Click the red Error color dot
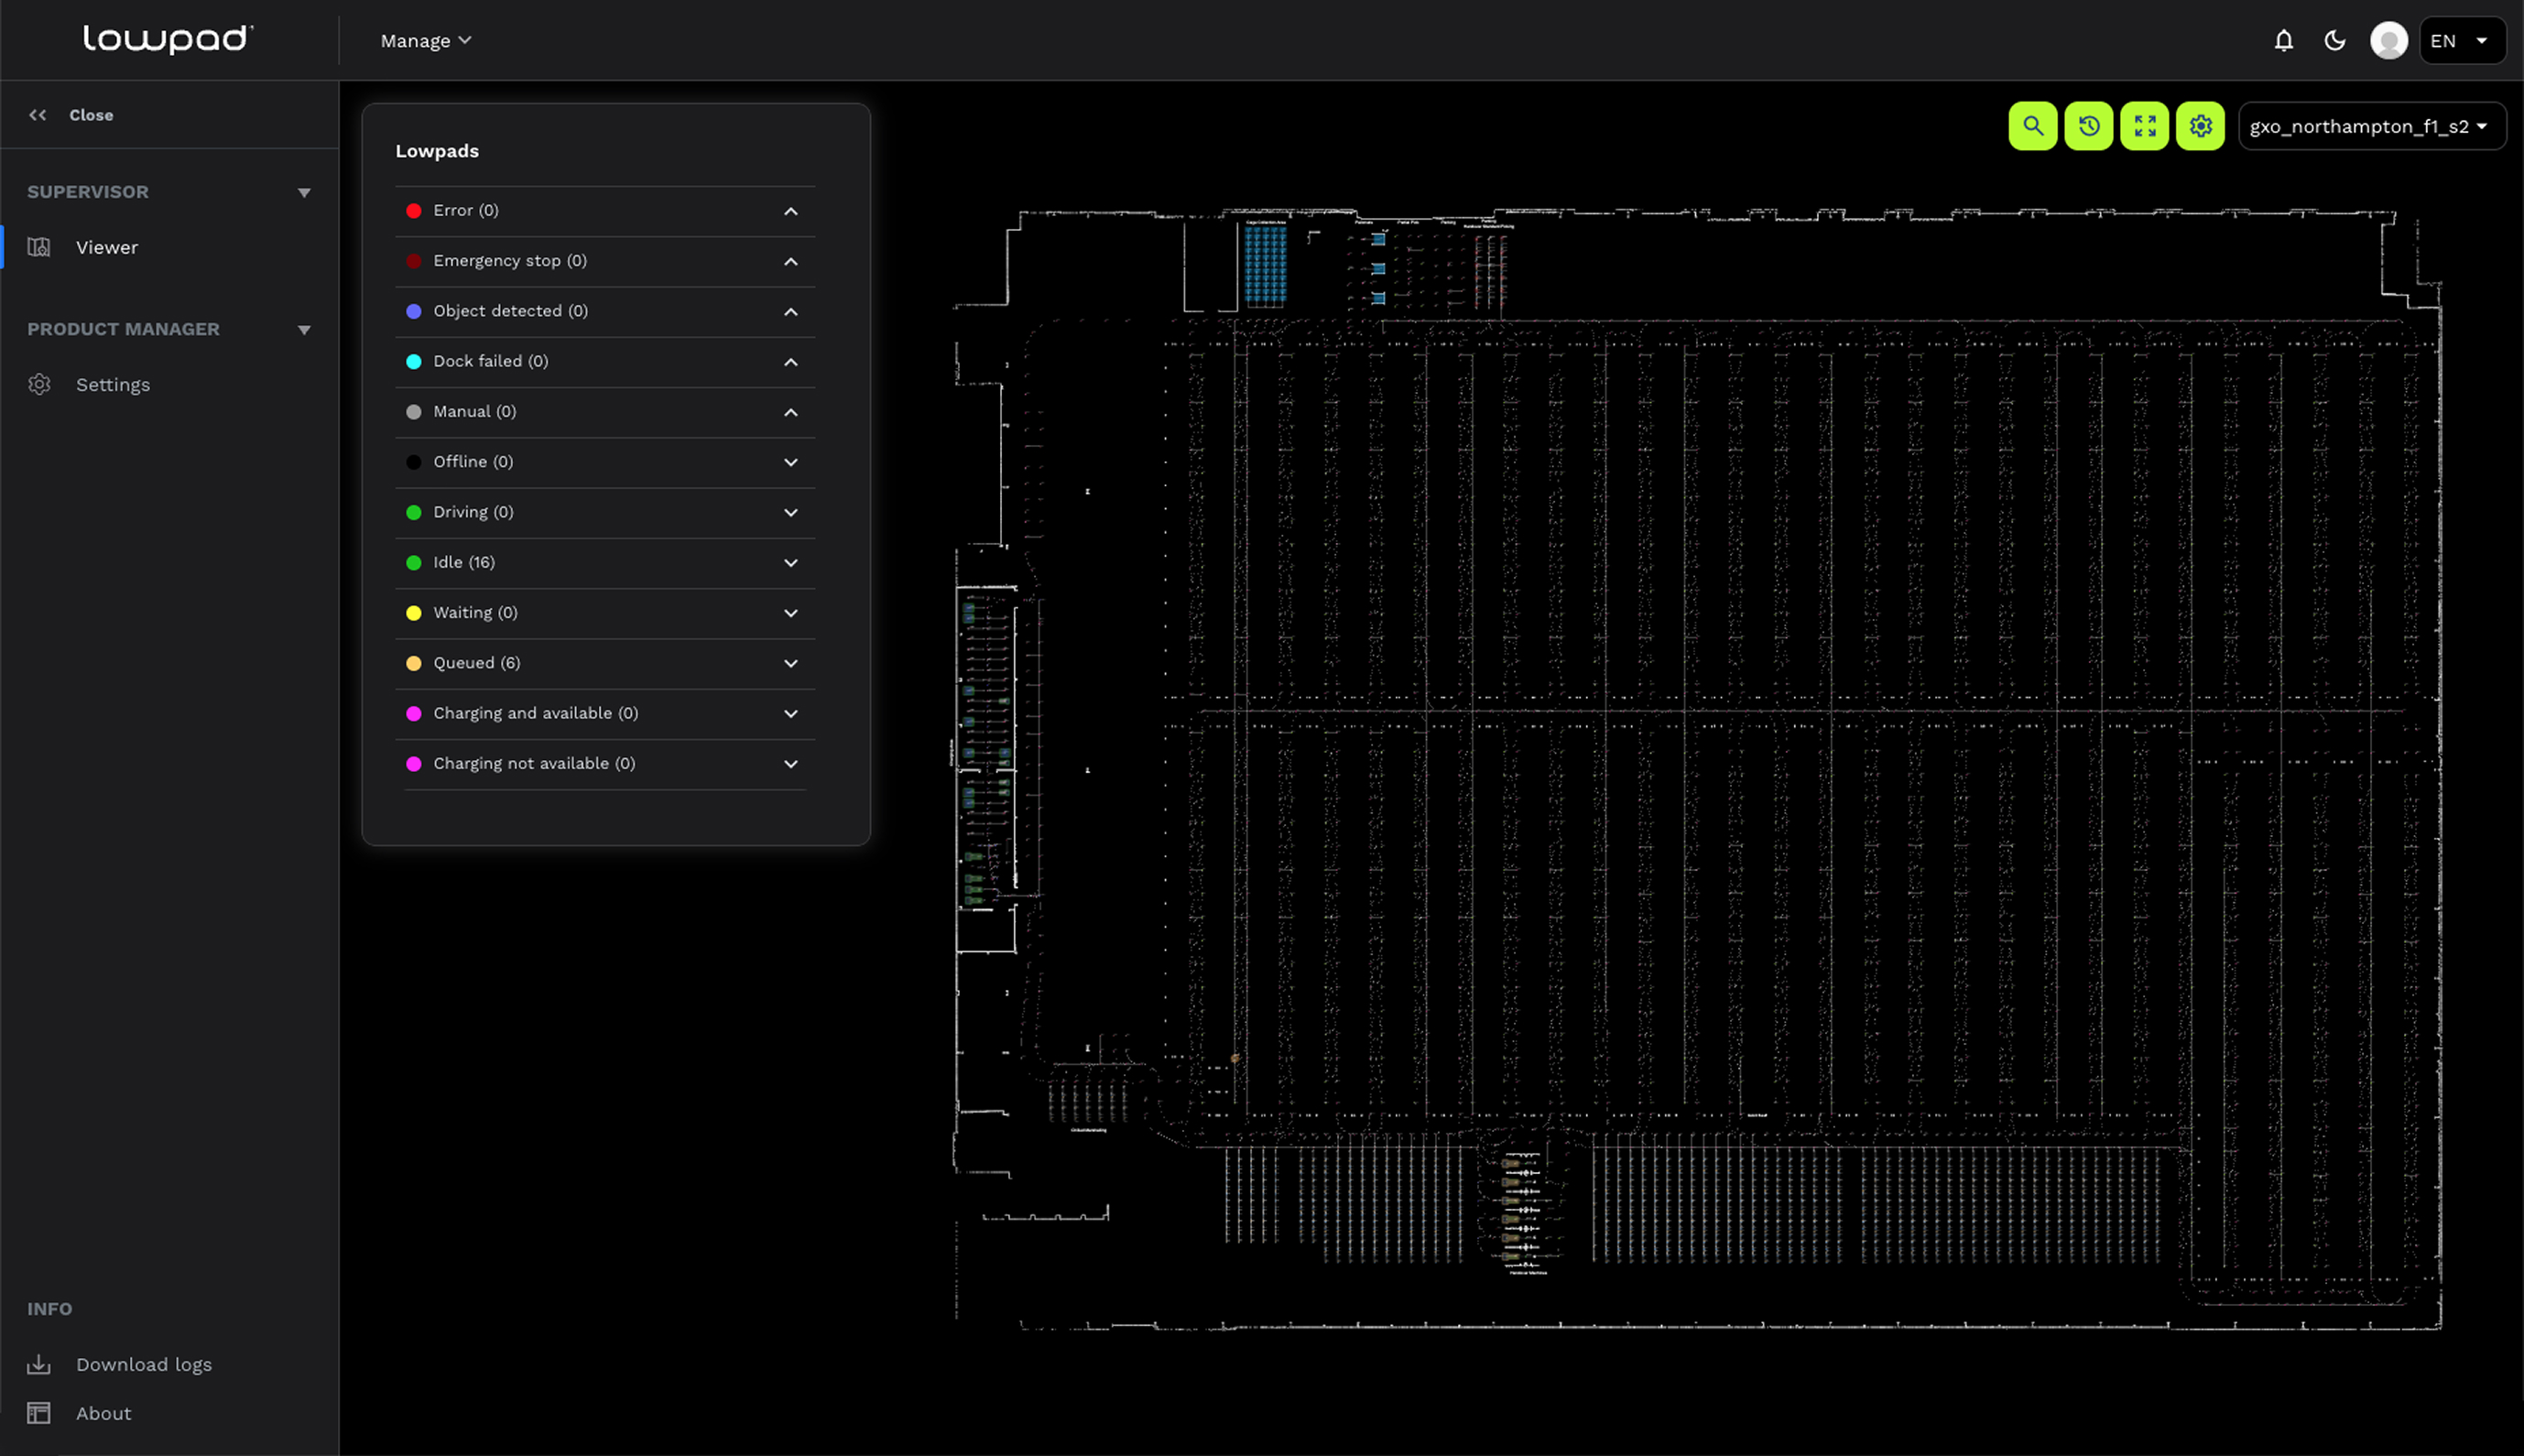2524x1456 pixels. pos(413,211)
